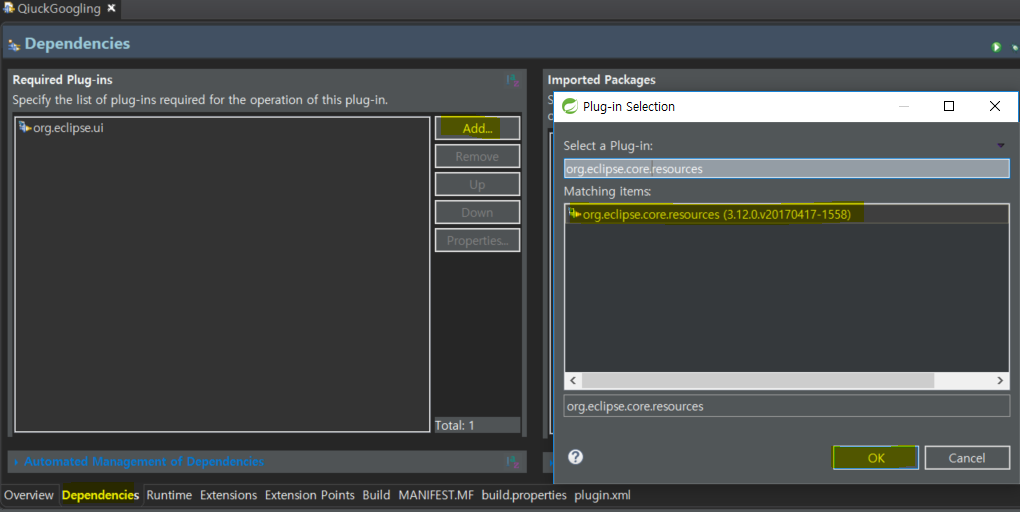The height and width of the screenshot is (512, 1020).
Task: Switch to the Extension Points tab
Action: click(310, 495)
